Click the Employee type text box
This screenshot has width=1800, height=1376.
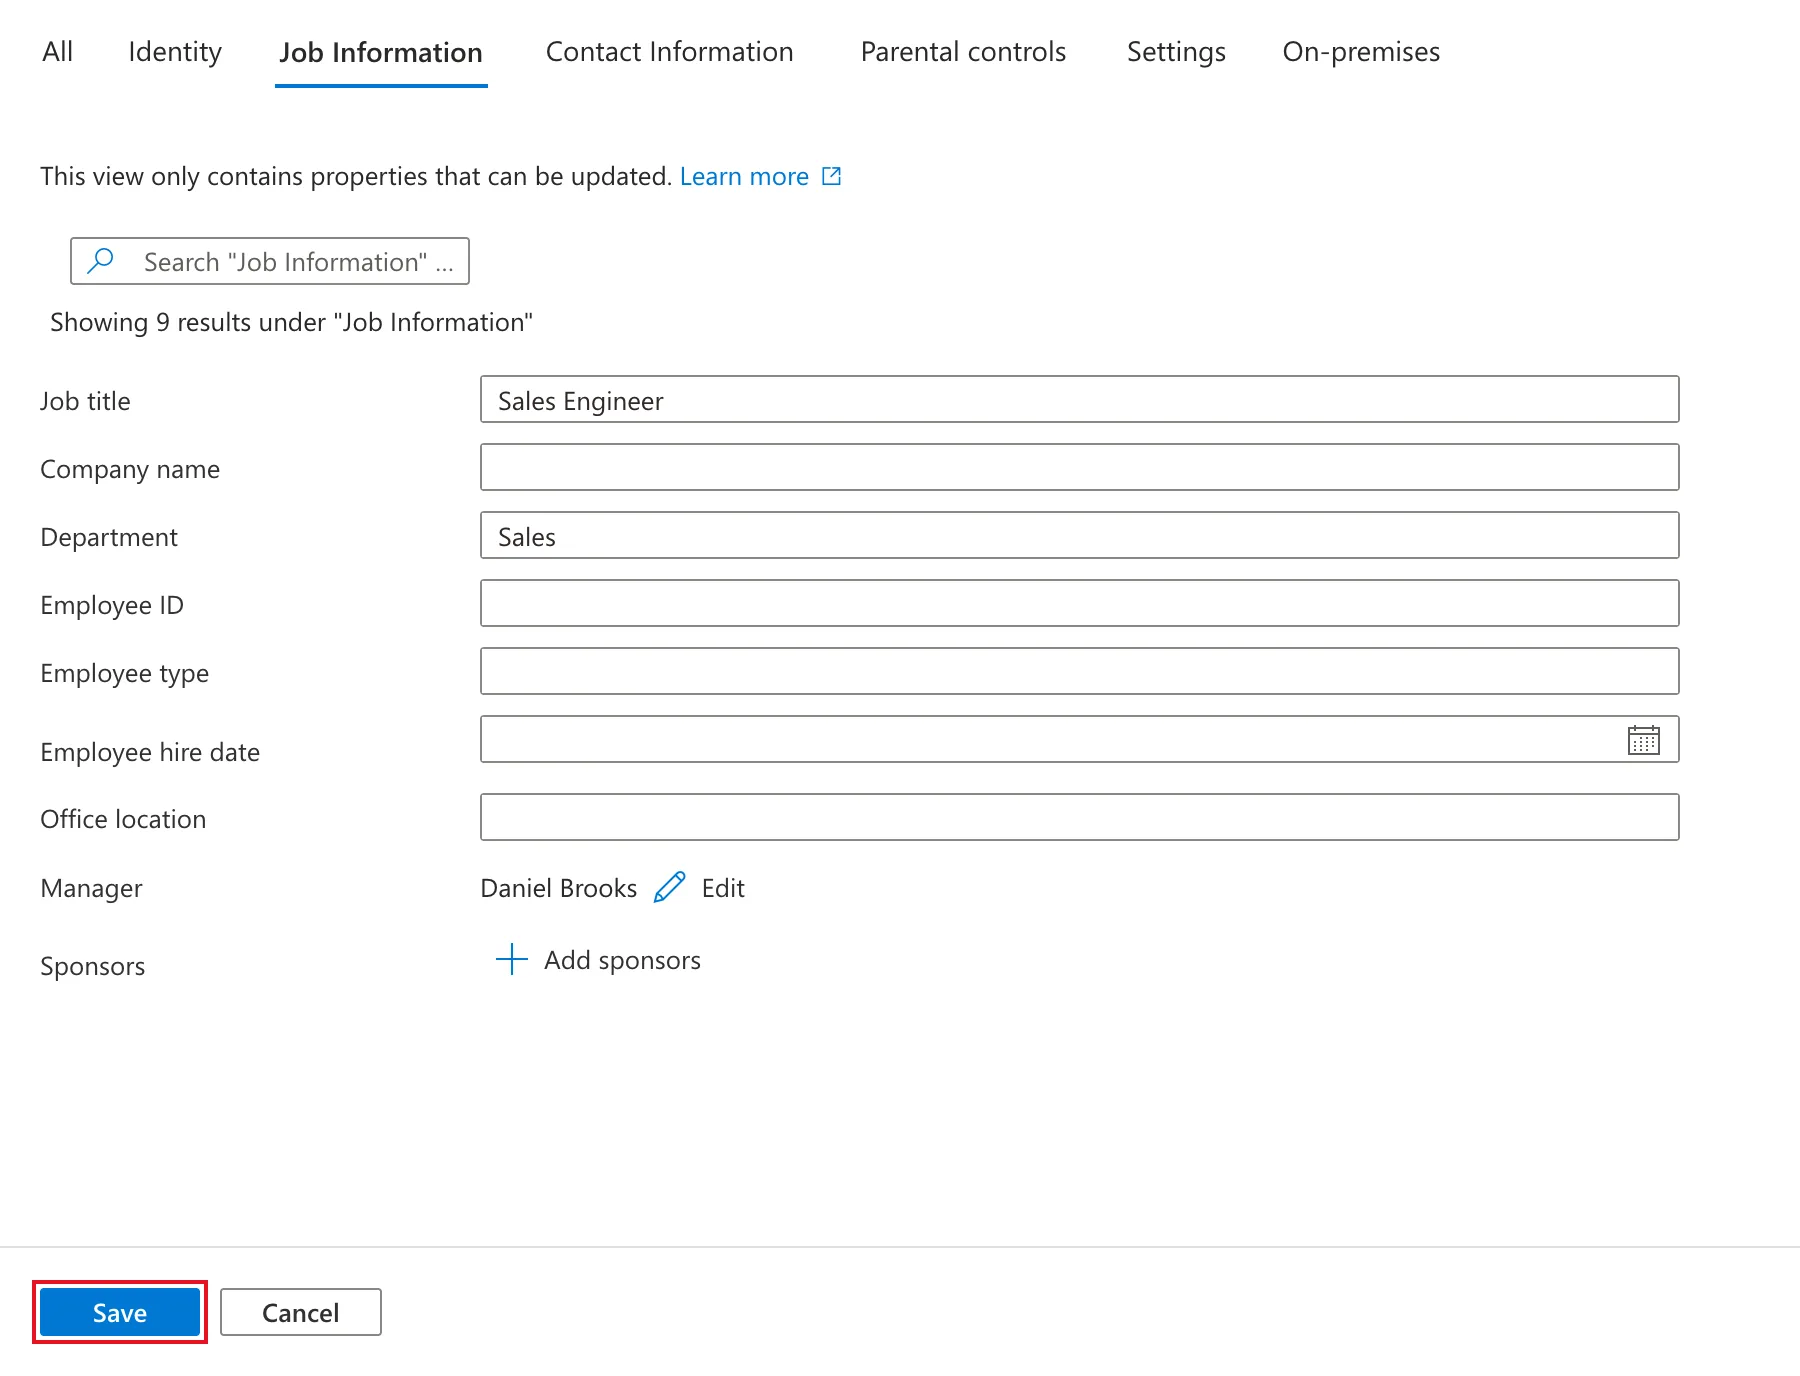pyautogui.click(x=1080, y=671)
